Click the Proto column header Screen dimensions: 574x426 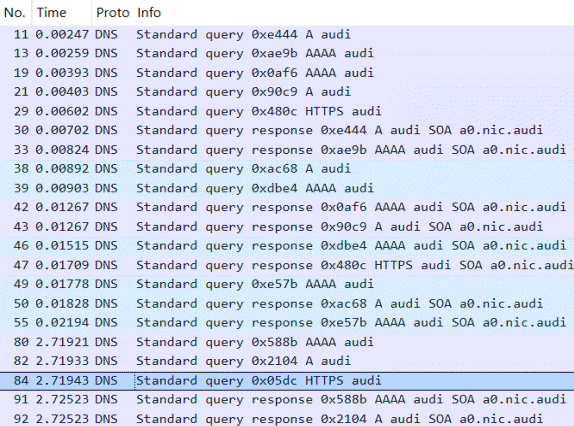coord(112,13)
